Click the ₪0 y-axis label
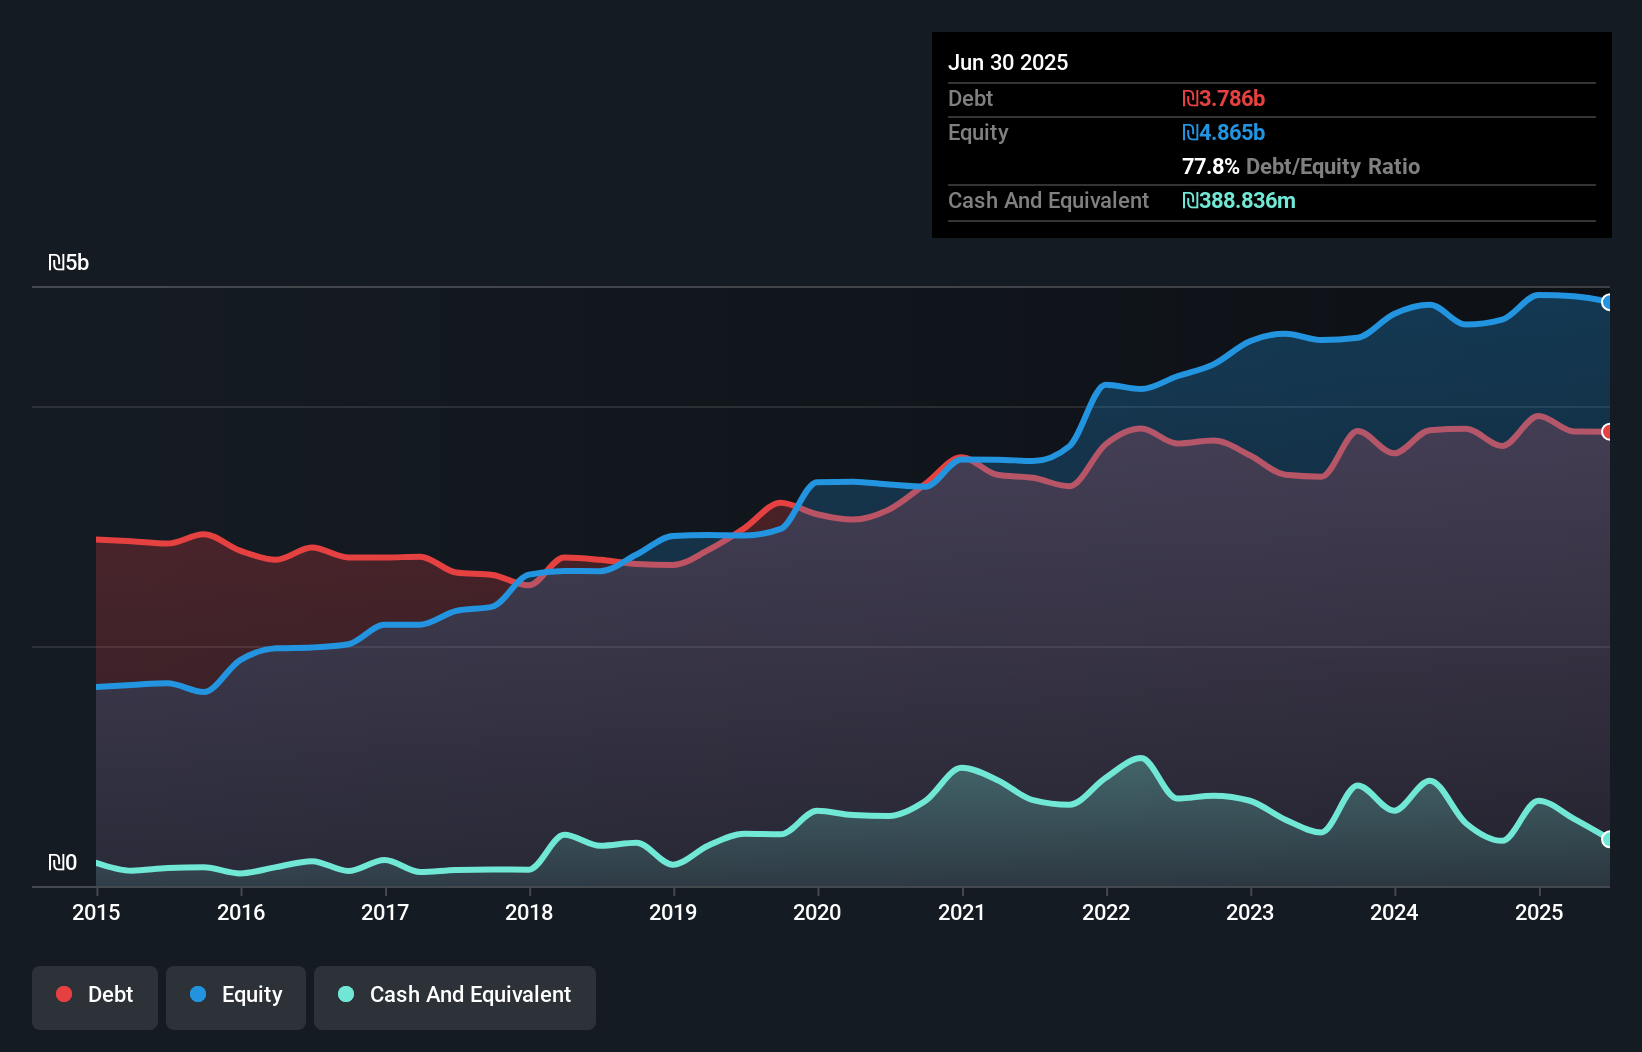This screenshot has height=1052, width=1642. 62,862
